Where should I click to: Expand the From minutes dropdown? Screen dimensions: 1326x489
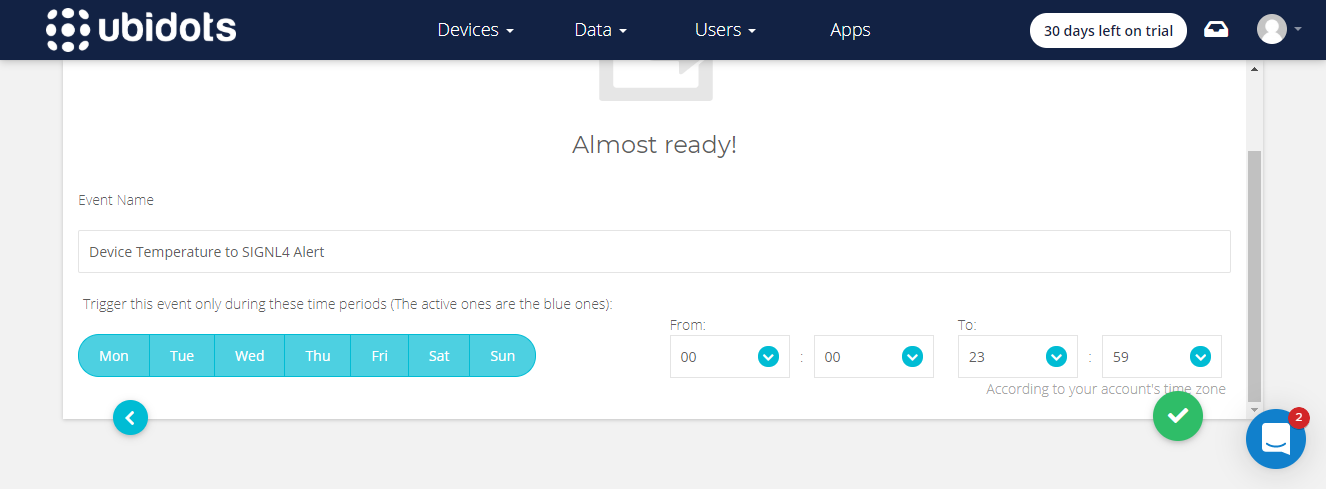[x=874, y=357]
